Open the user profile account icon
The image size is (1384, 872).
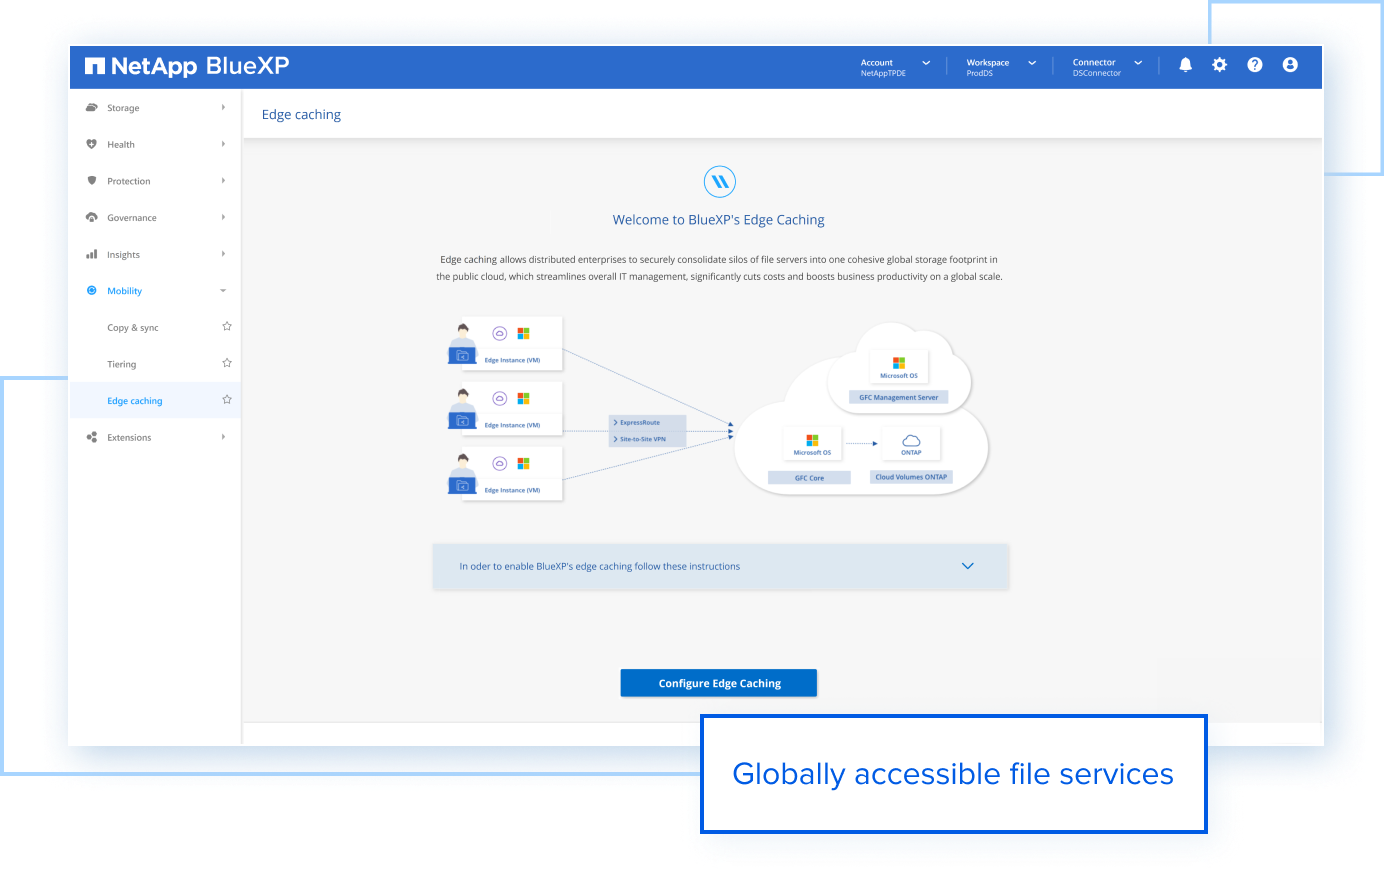coord(1290,64)
